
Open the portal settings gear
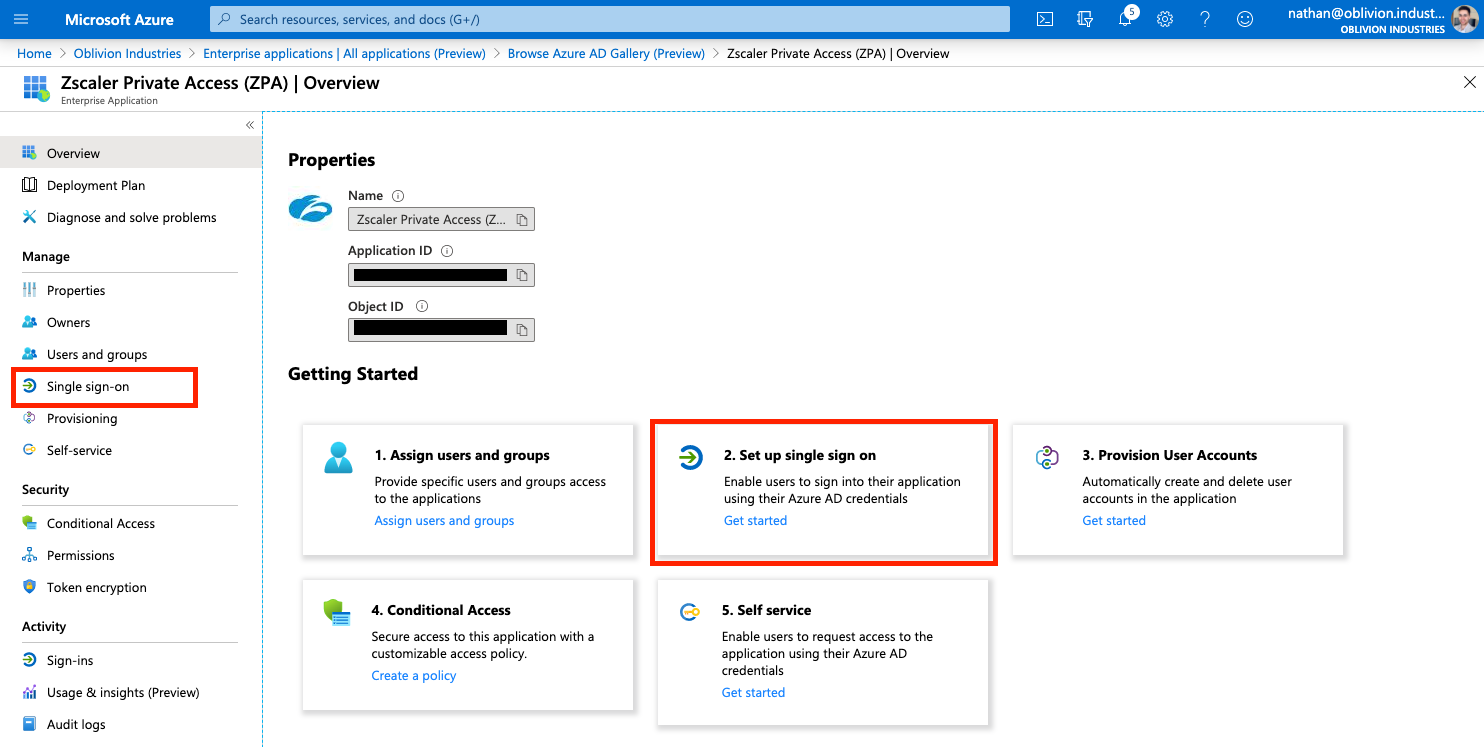1165,19
